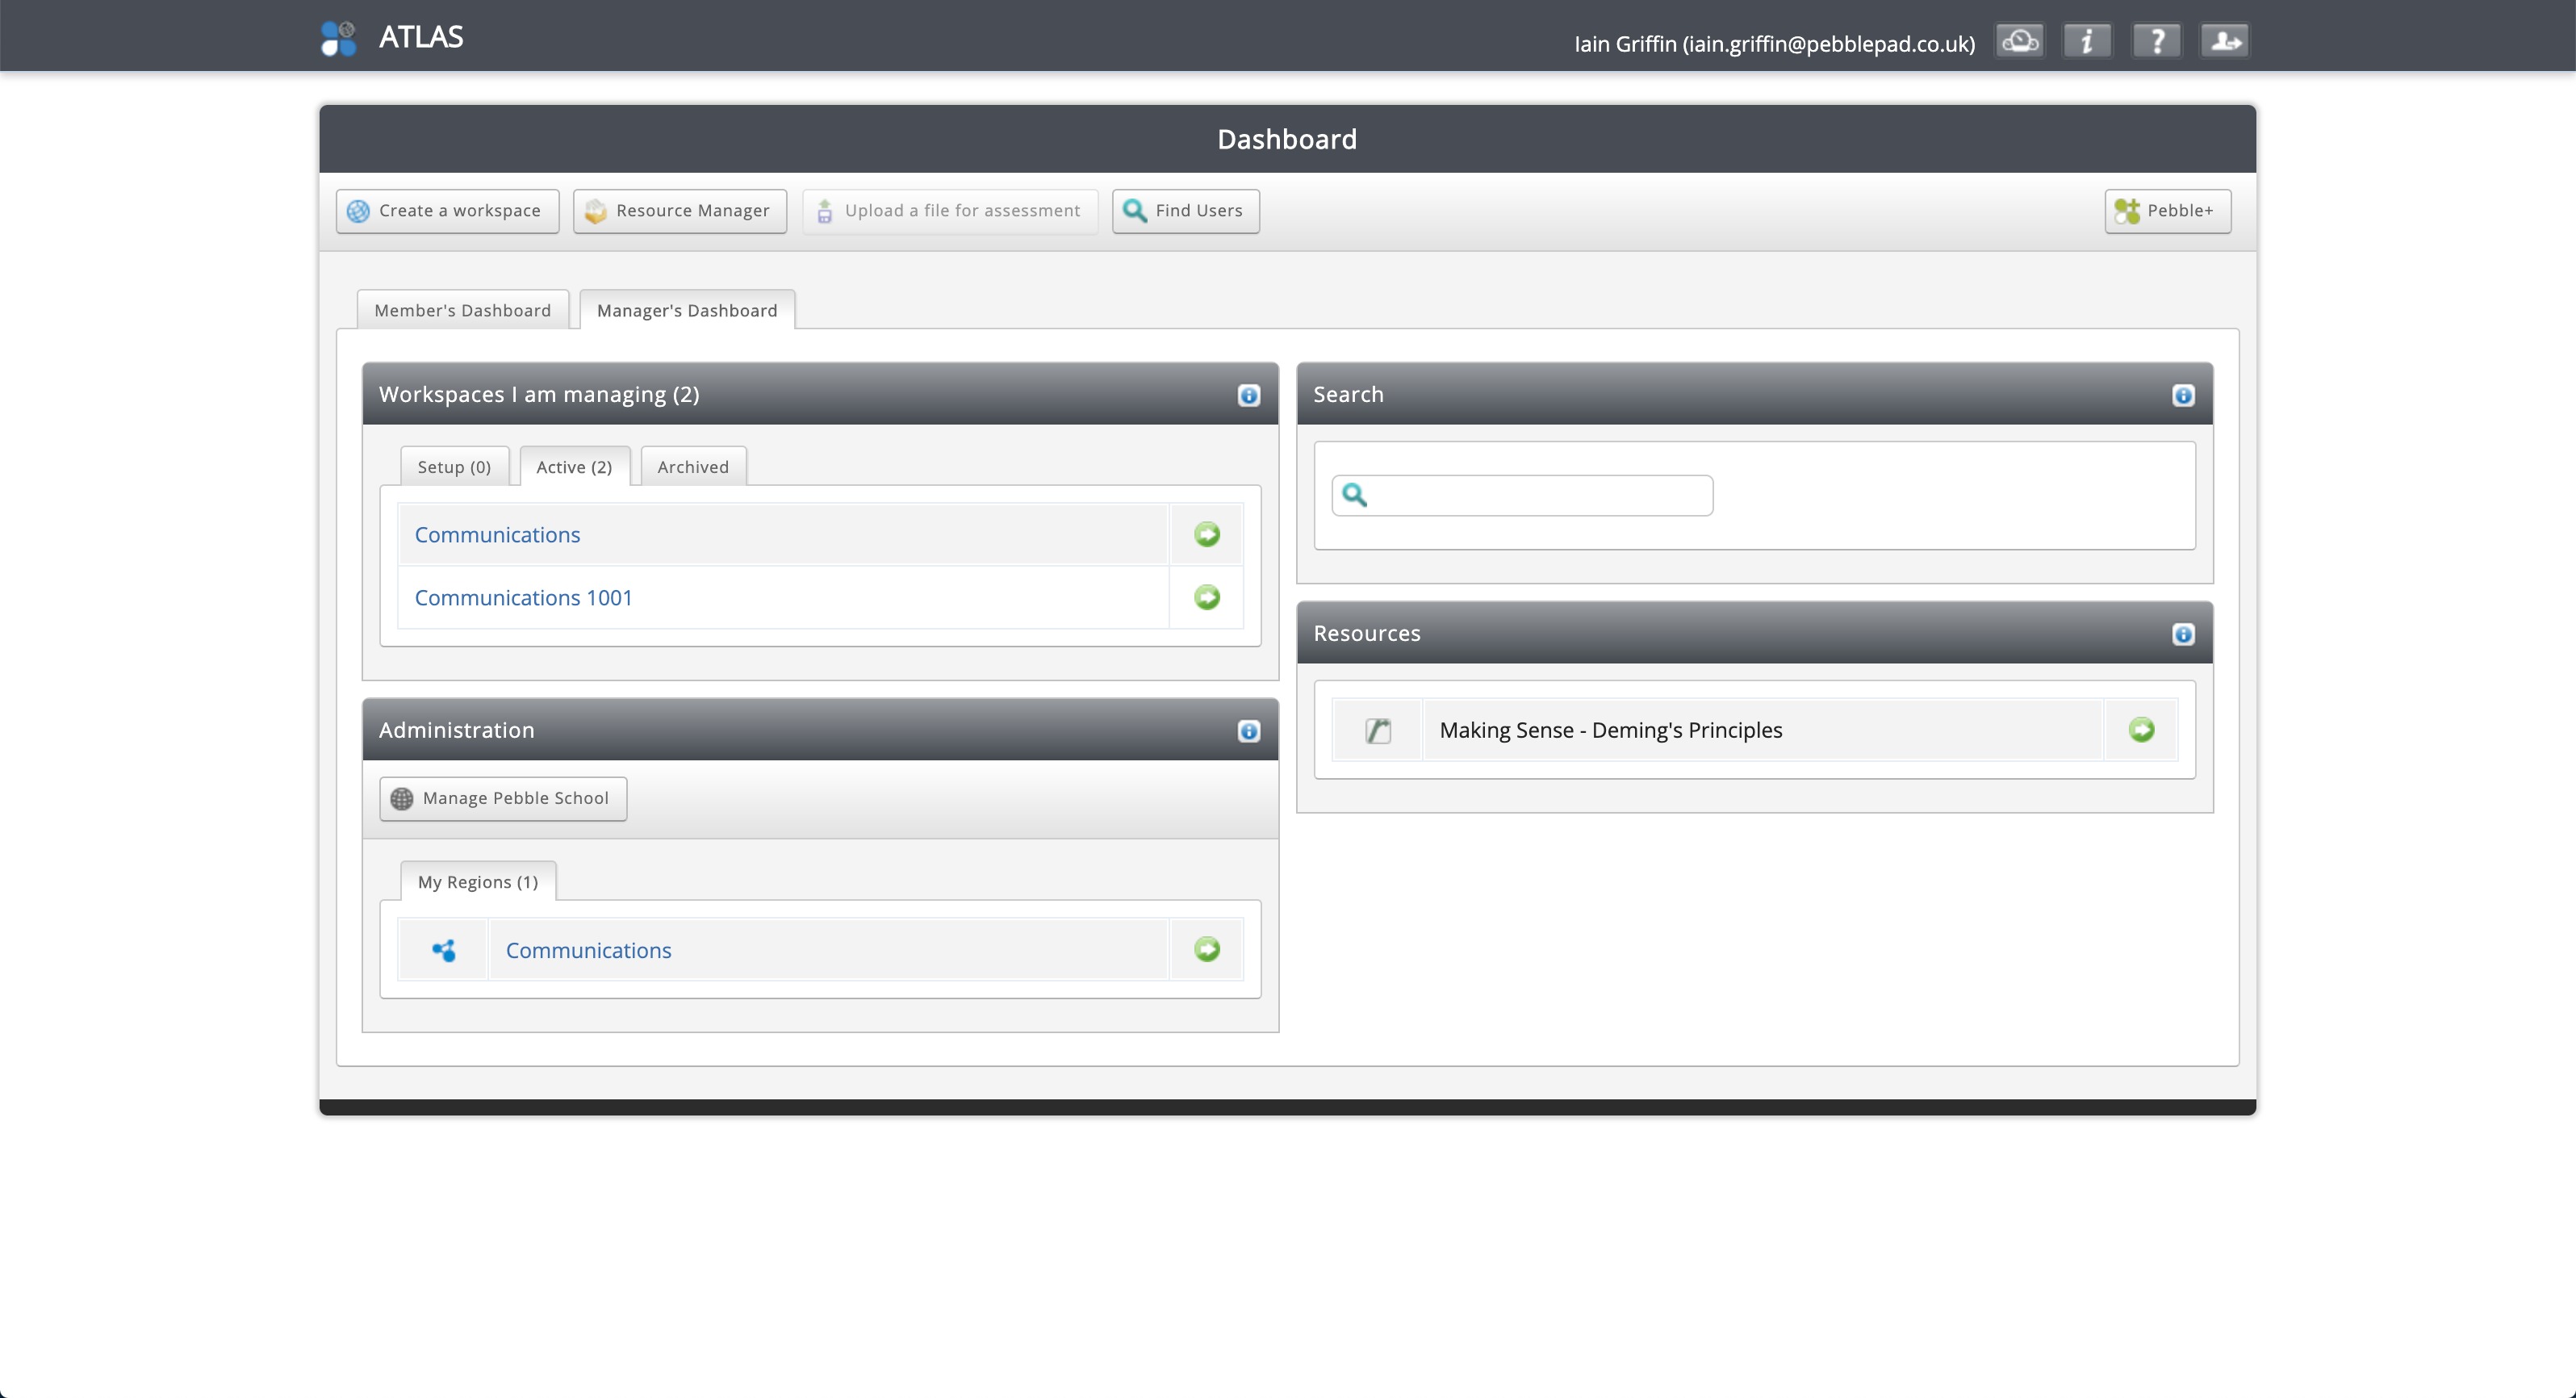
Task: Open the information icon in top bar
Action: tap(2087, 41)
